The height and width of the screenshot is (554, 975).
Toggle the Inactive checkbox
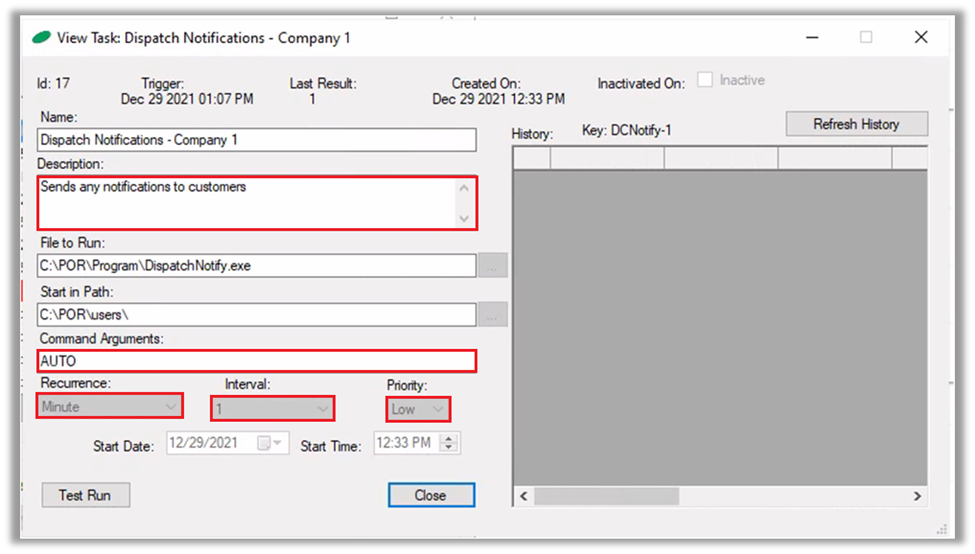pyautogui.click(x=705, y=81)
